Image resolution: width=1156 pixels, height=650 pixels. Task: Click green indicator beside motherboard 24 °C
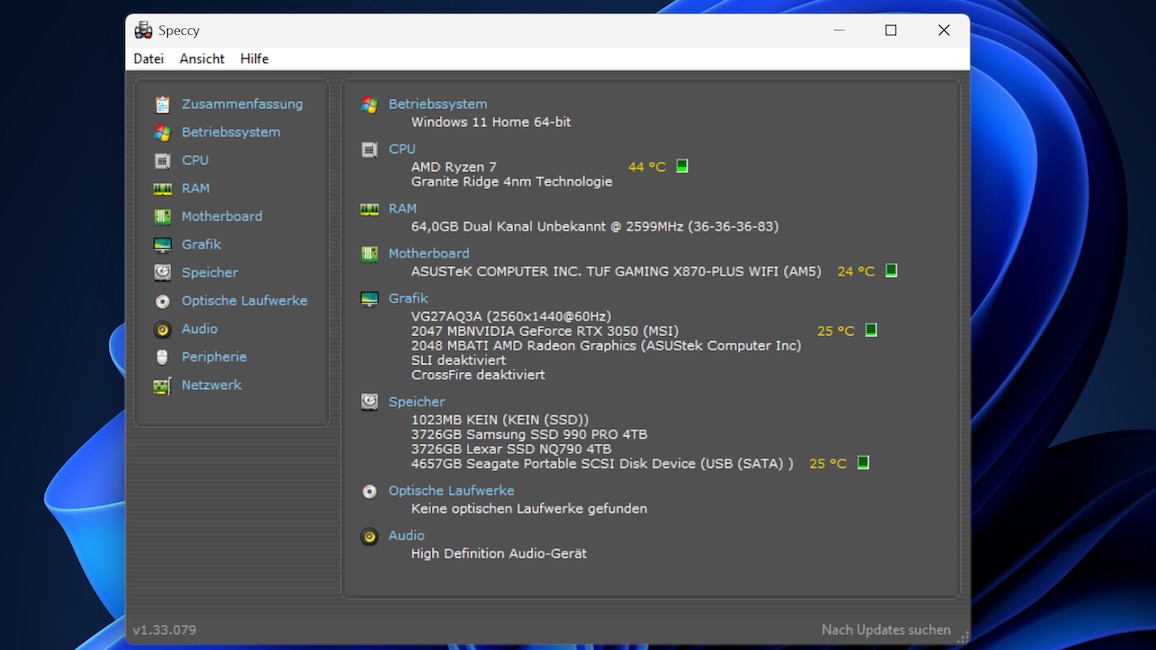[891, 270]
